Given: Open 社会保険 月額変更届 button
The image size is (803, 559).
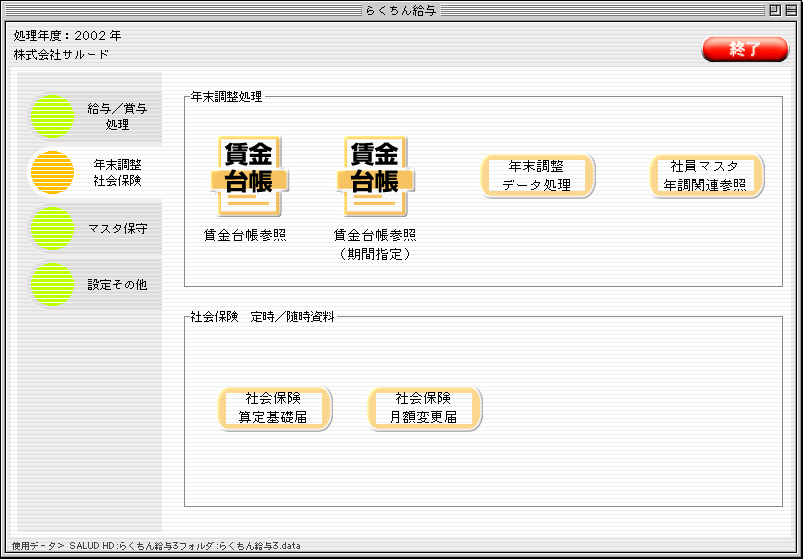Looking at the screenshot, I should 424,408.
